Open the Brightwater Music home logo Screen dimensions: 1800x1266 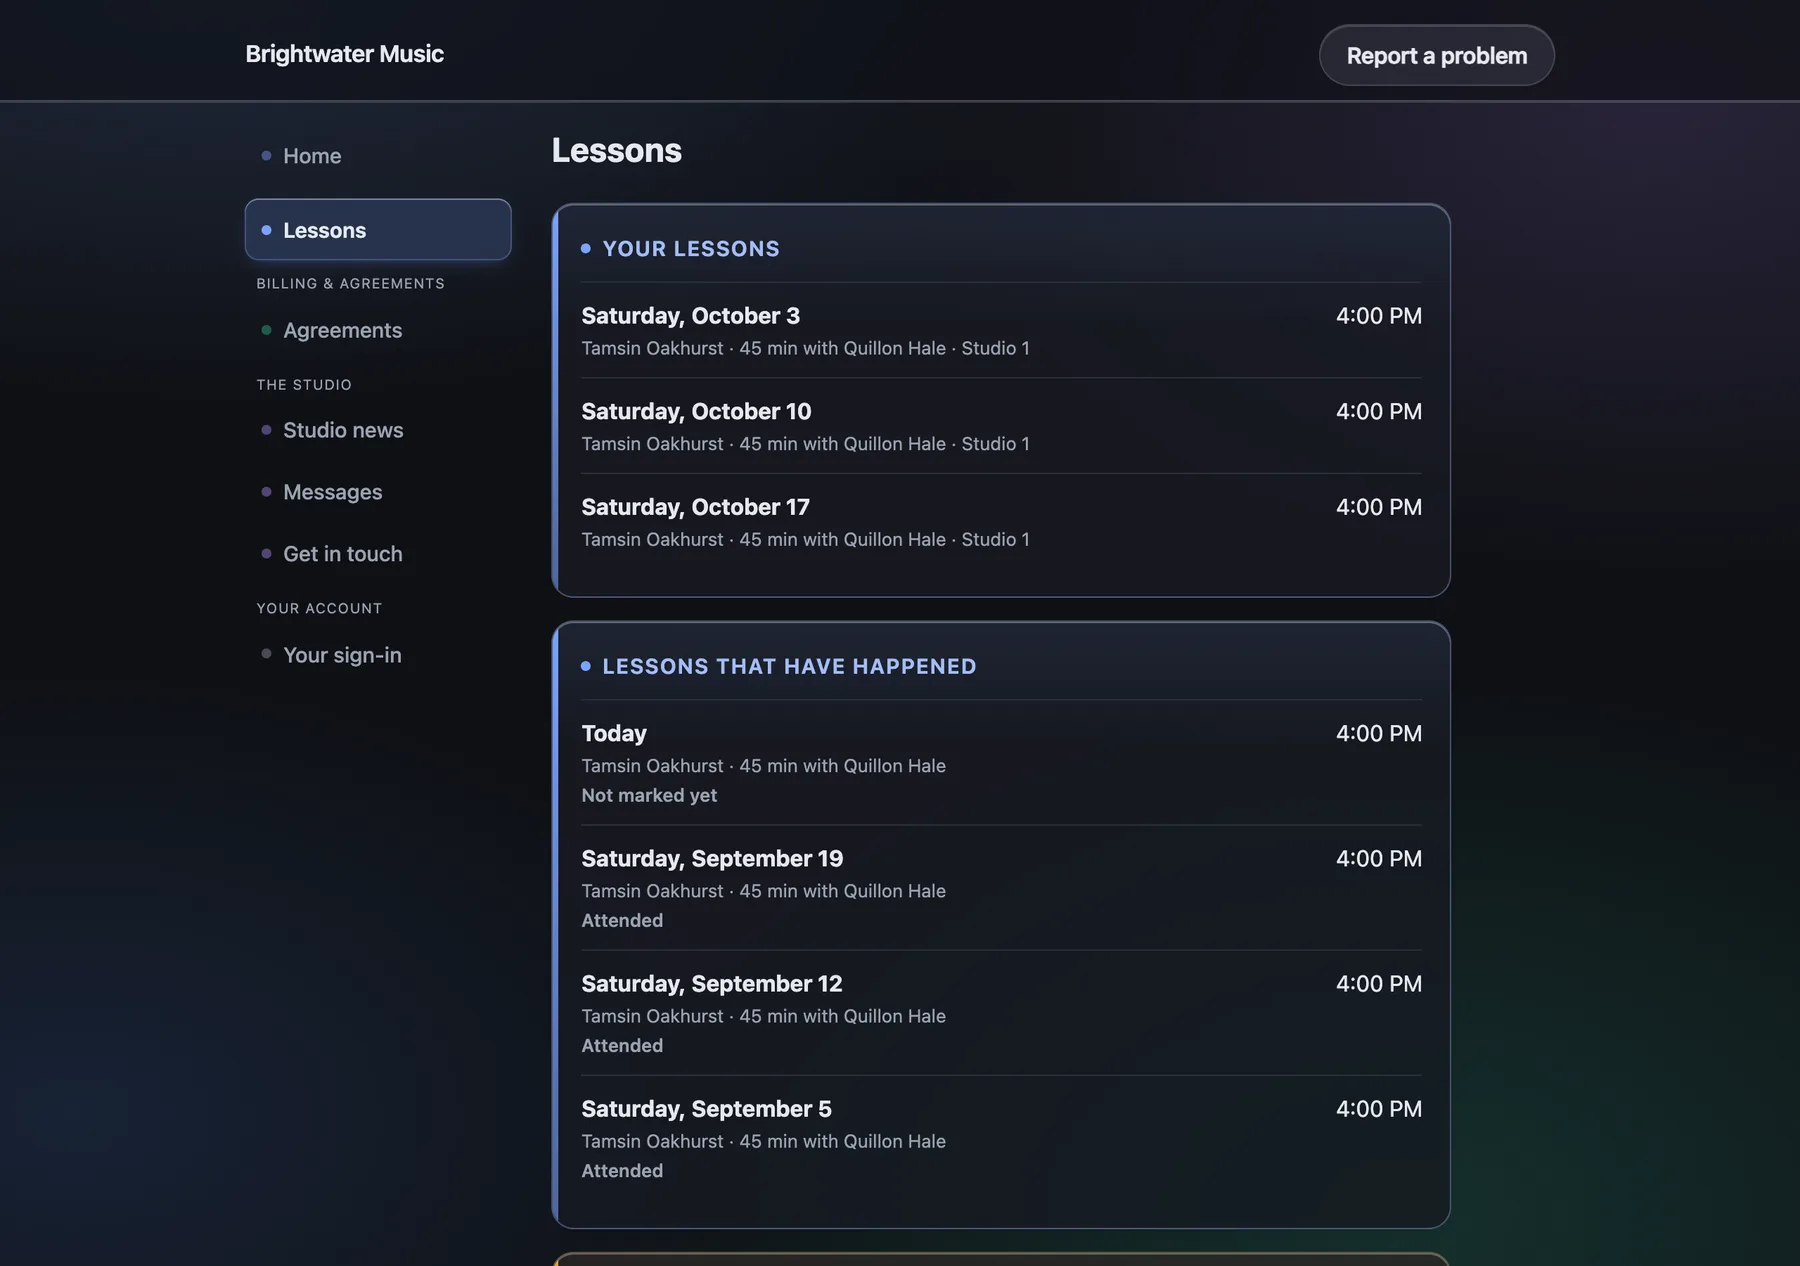pyautogui.click(x=344, y=54)
